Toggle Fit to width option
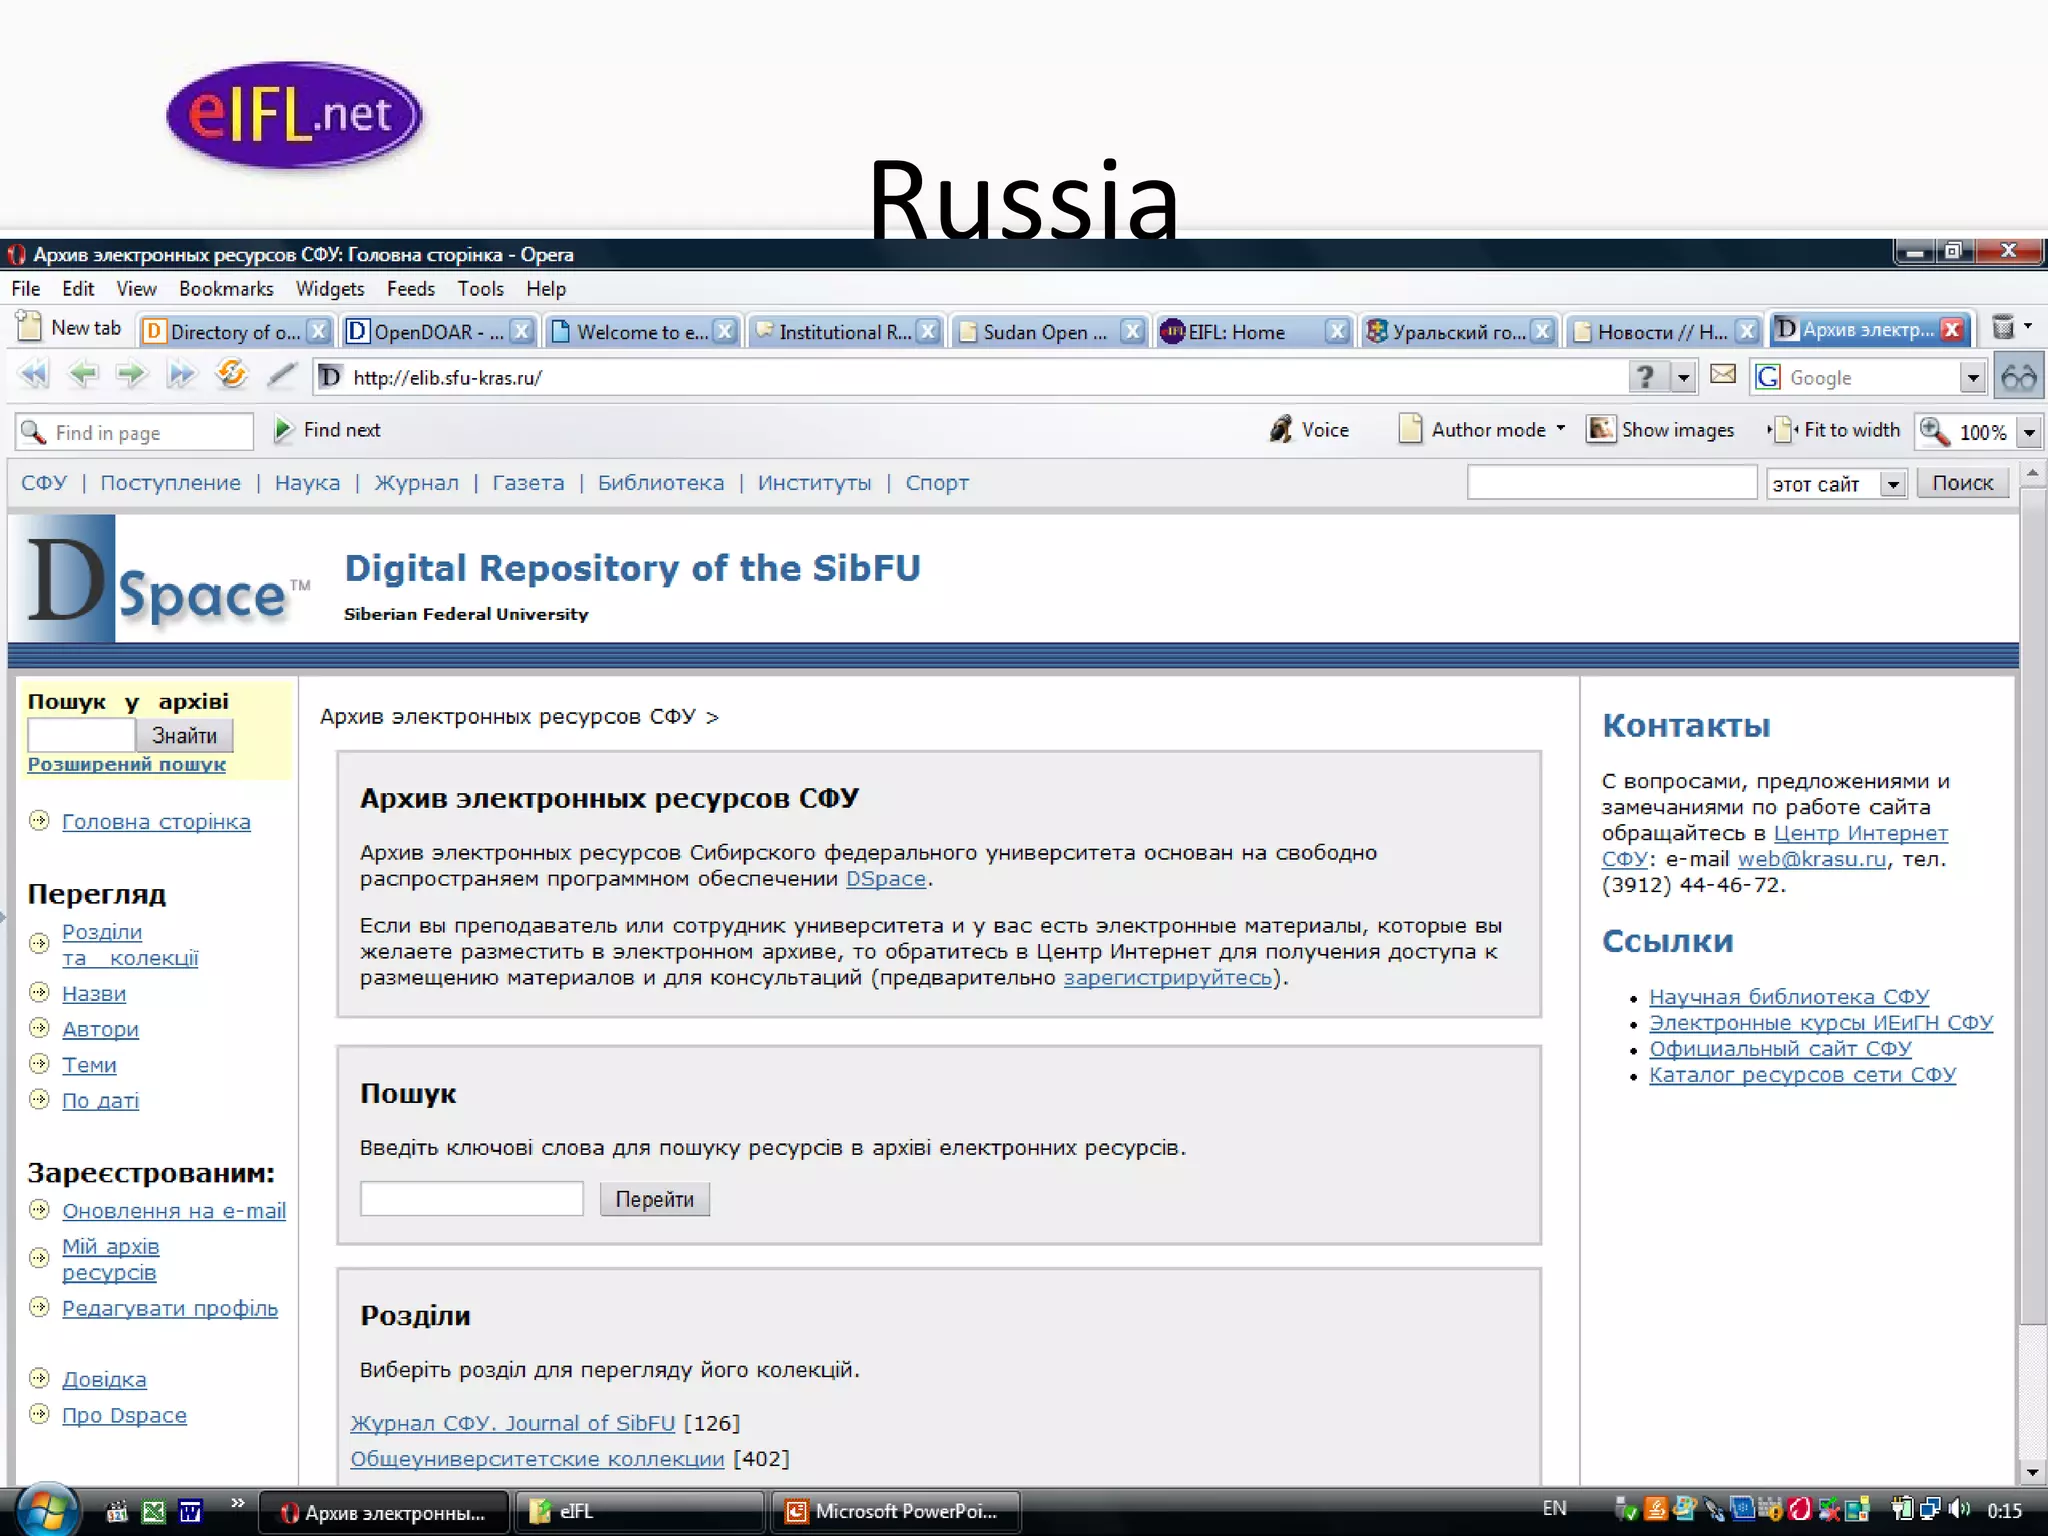Viewport: 2048px width, 1536px height. (x=1834, y=430)
